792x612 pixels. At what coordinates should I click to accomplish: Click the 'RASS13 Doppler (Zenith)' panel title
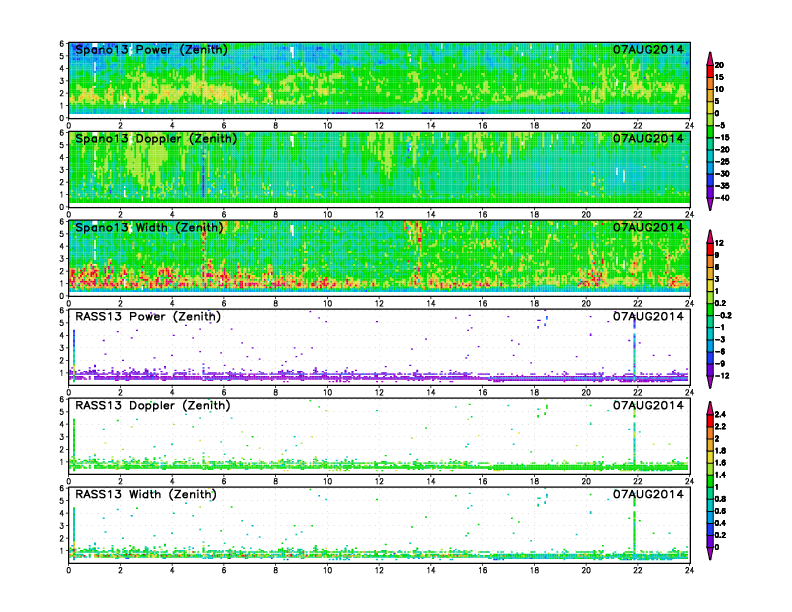coord(153,405)
